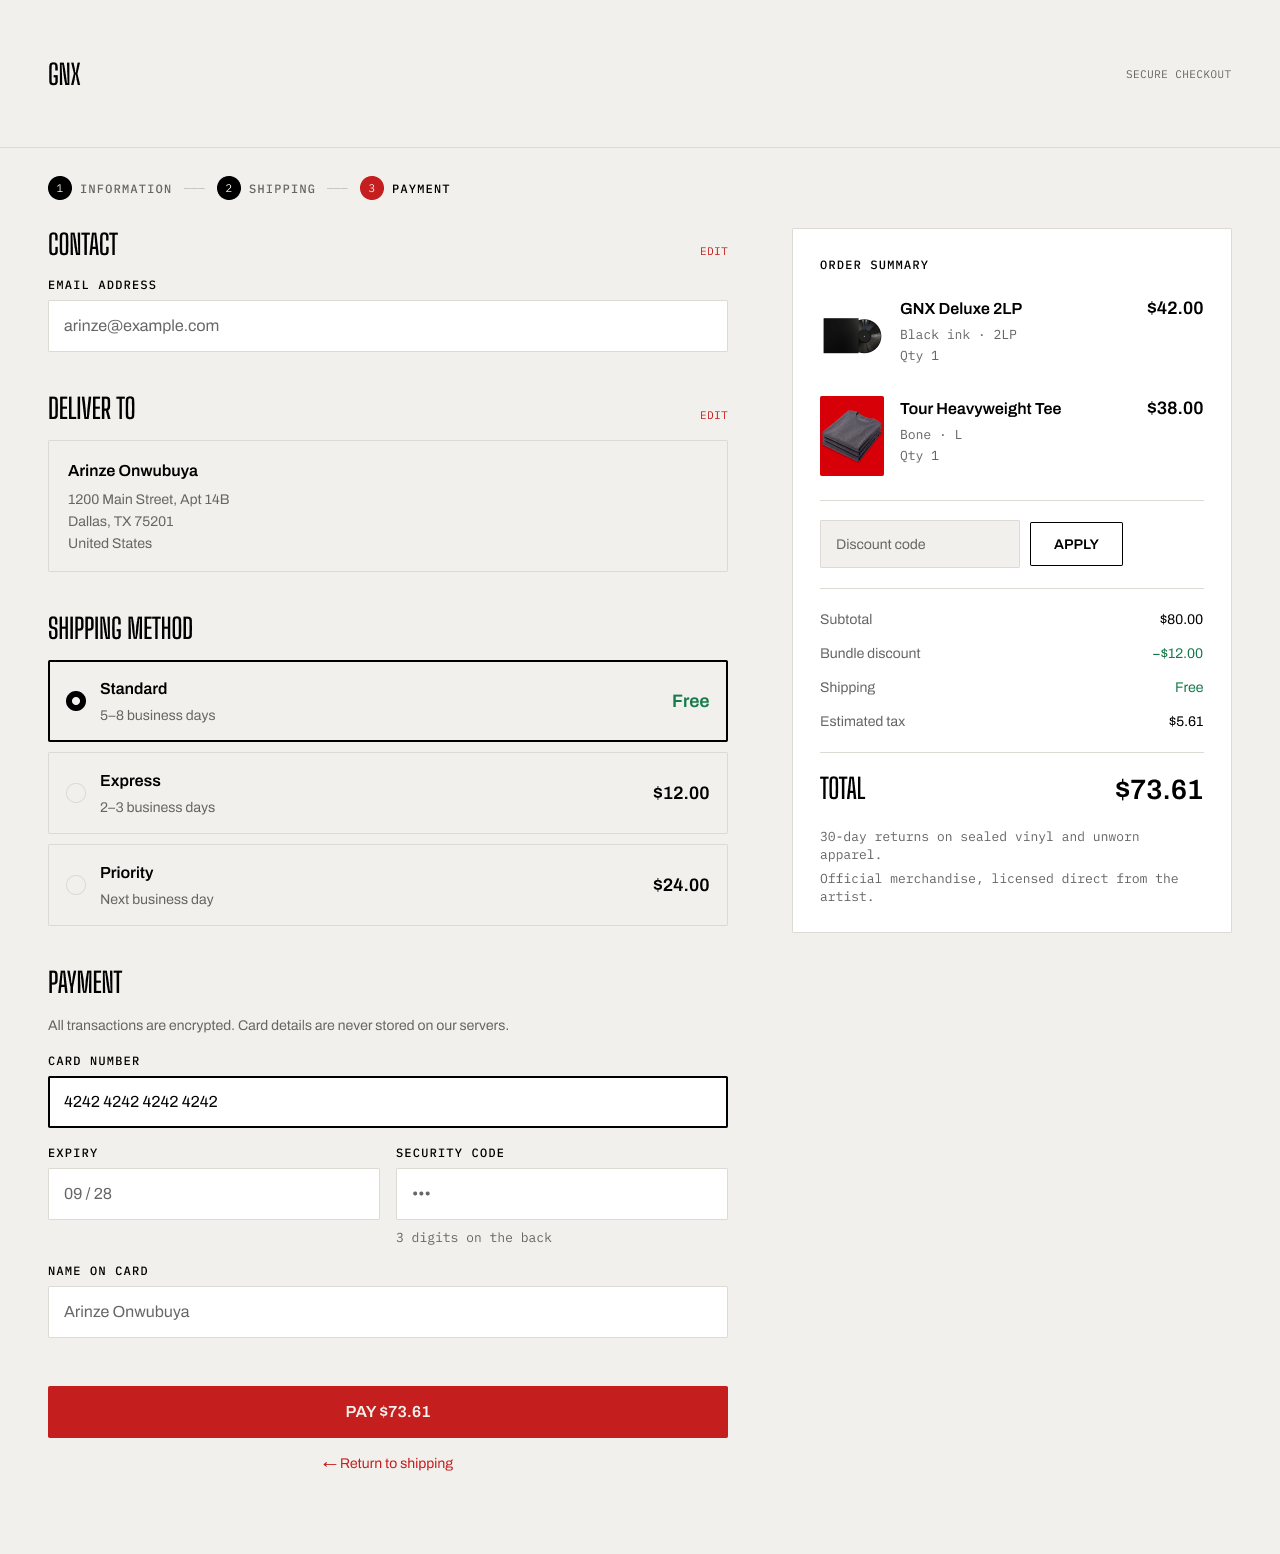The height and width of the screenshot is (1554, 1280).
Task: Click the GNX Deluxe 2LP product name
Action: coord(961,308)
